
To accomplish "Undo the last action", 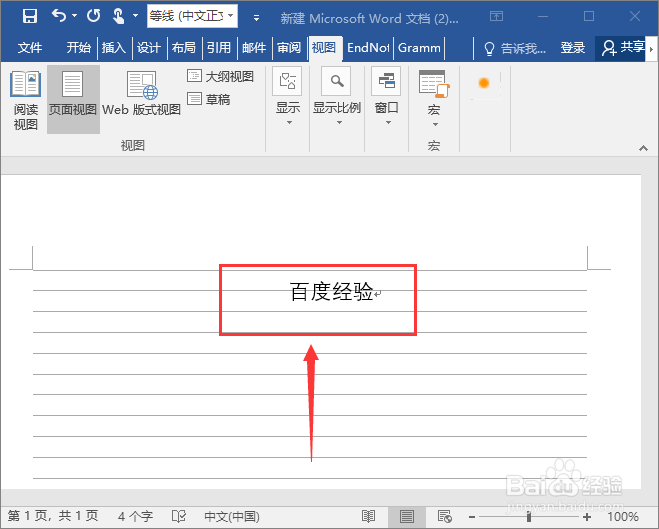I will 59,16.
